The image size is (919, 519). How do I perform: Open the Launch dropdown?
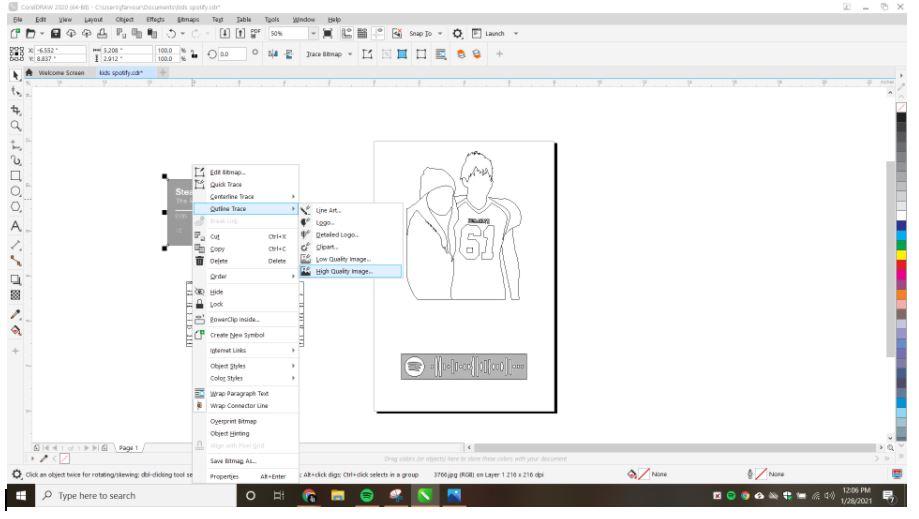[516, 33]
